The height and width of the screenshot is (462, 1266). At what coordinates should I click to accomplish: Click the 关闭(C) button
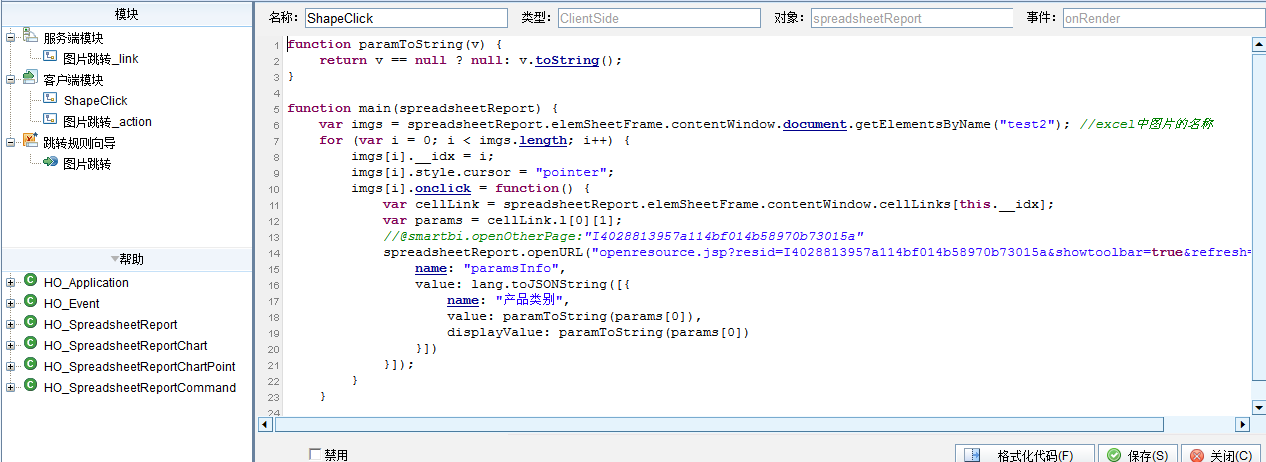coord(1221,455)
